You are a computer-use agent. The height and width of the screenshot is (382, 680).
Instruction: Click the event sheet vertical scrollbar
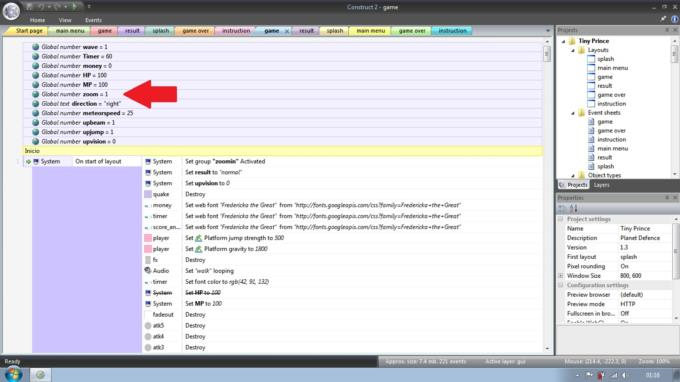pos(547,195)
